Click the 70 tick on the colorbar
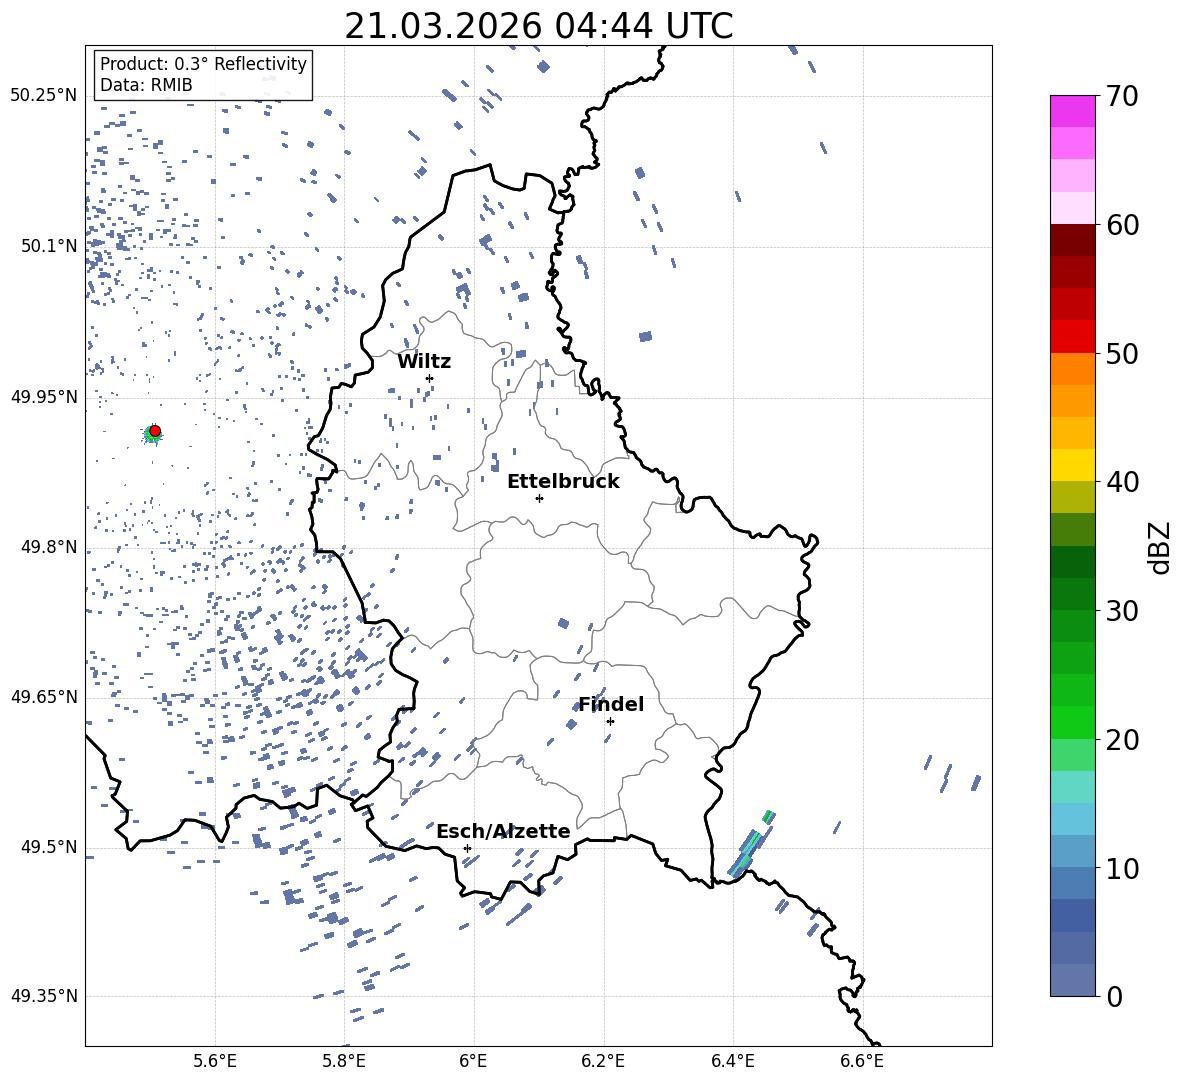The image size is (1184, 1081). coord(1122,96)
